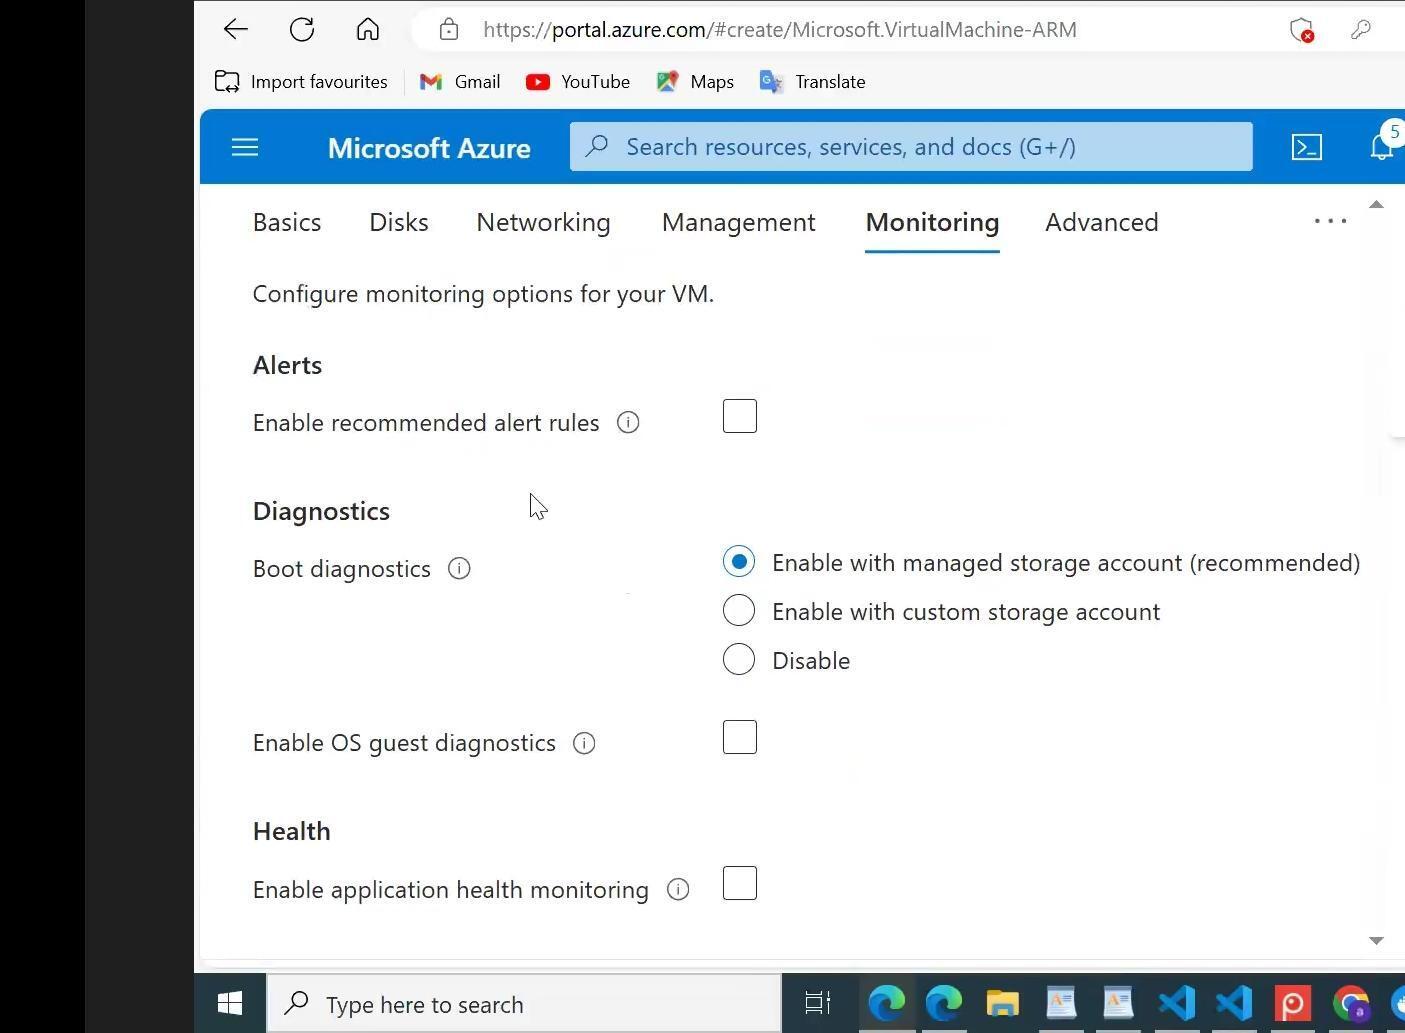Go back using the browser back arrow
Viewport: 1405px width, 1033px height.
pyautogui.click(x=235, y=29)
